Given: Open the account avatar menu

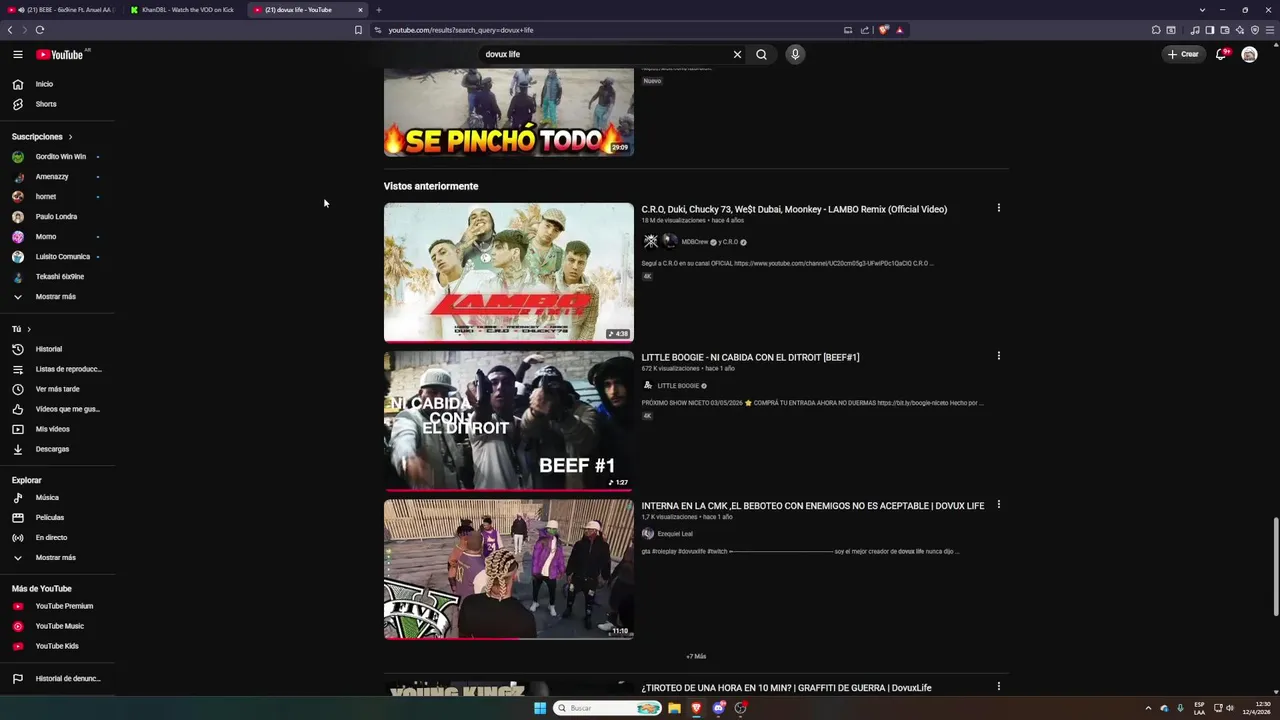Looking at the screenshot, I should pos(1249,54).
